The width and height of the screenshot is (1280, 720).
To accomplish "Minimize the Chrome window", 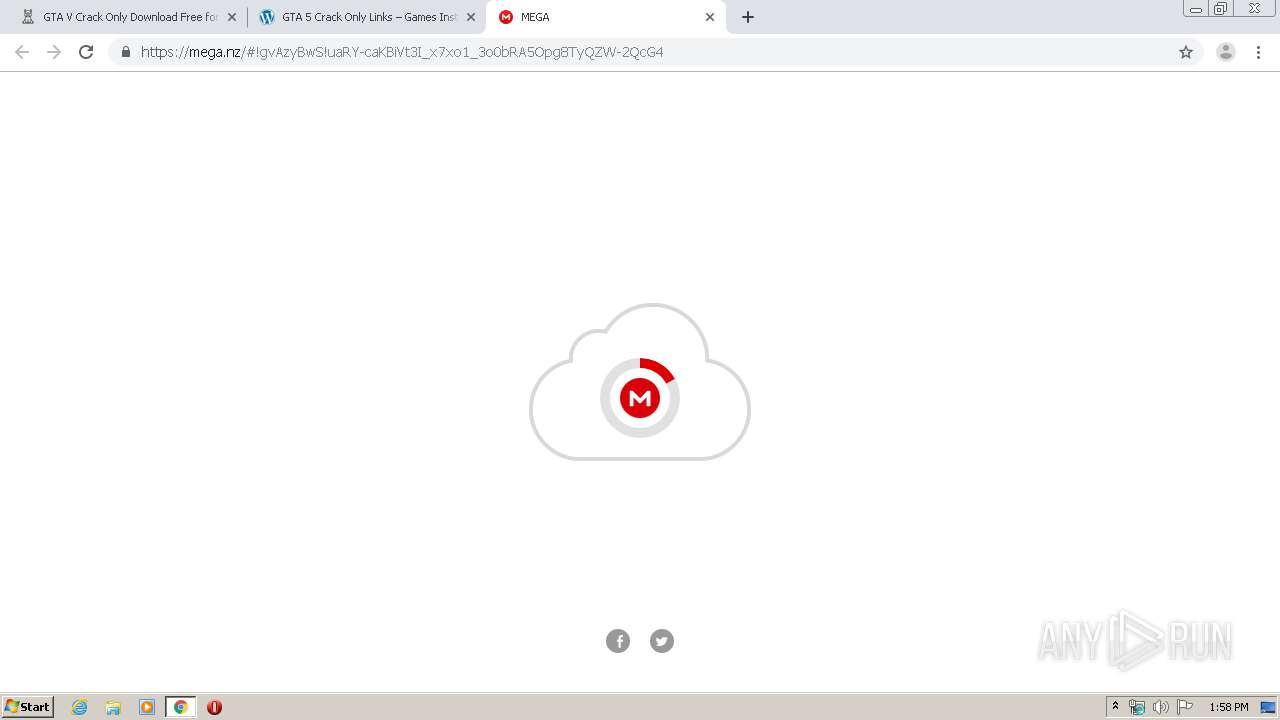I will 1196,9.
